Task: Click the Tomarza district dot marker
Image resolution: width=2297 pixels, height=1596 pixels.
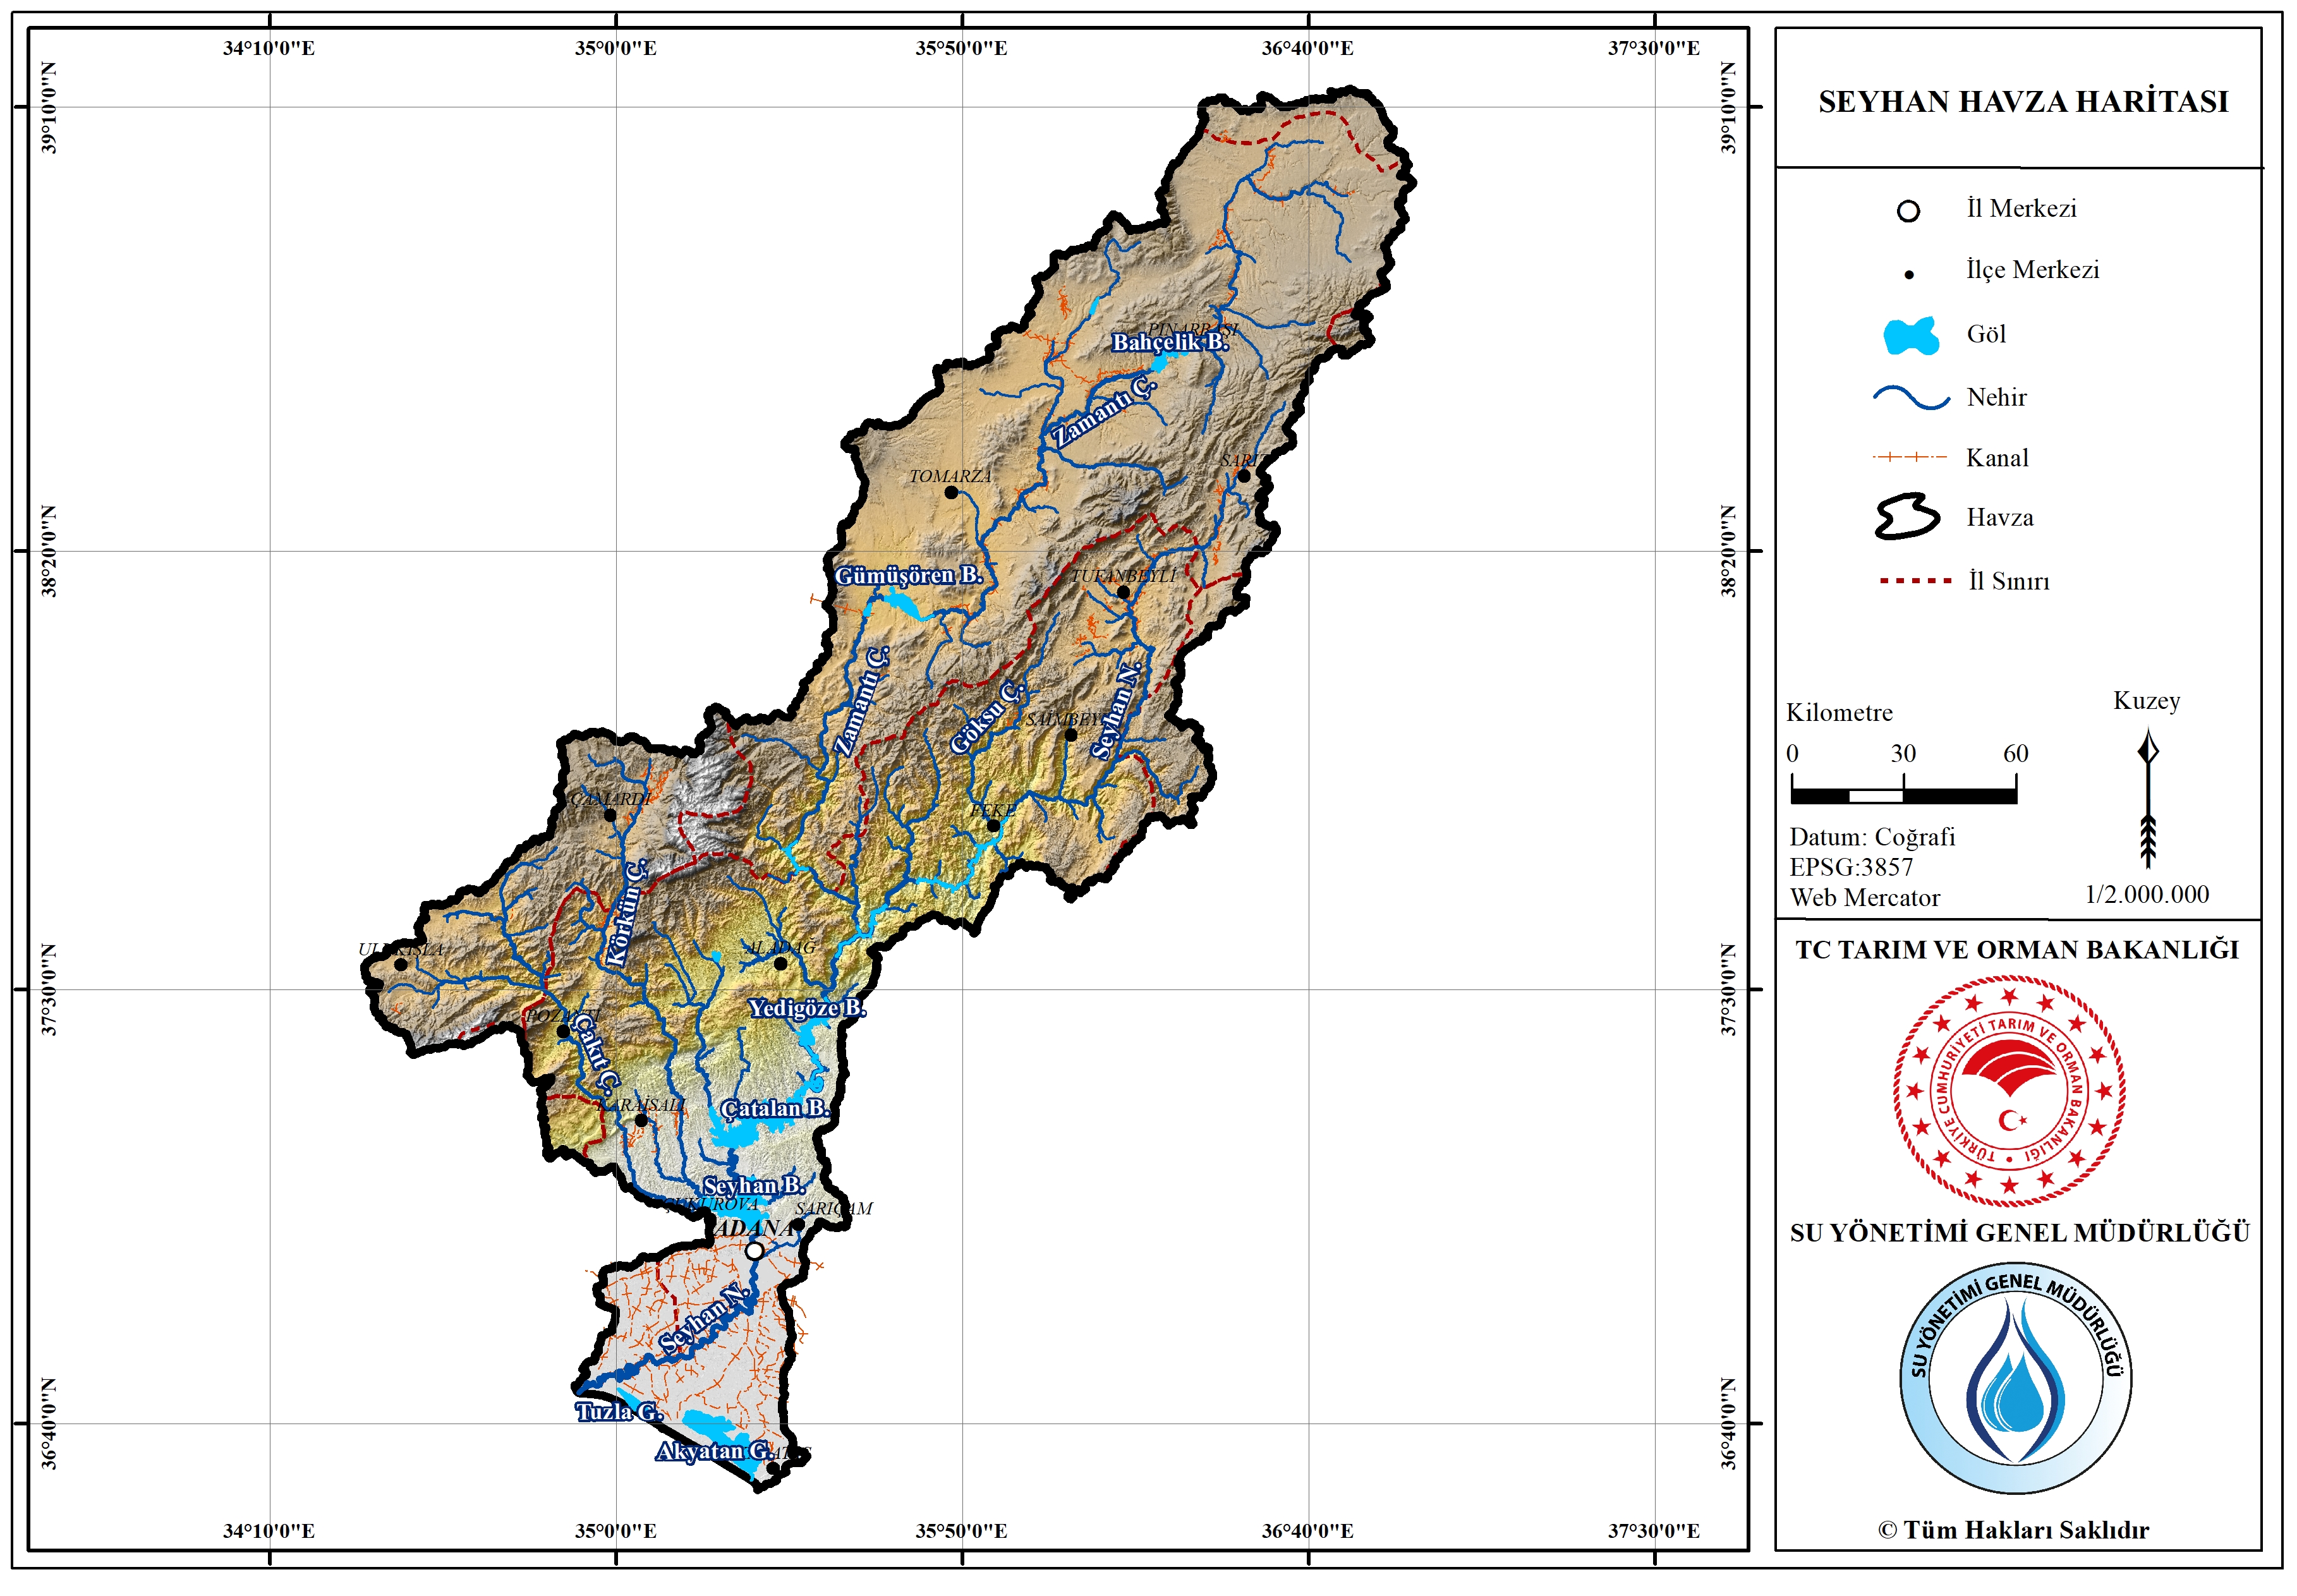Action: [950, 492]
